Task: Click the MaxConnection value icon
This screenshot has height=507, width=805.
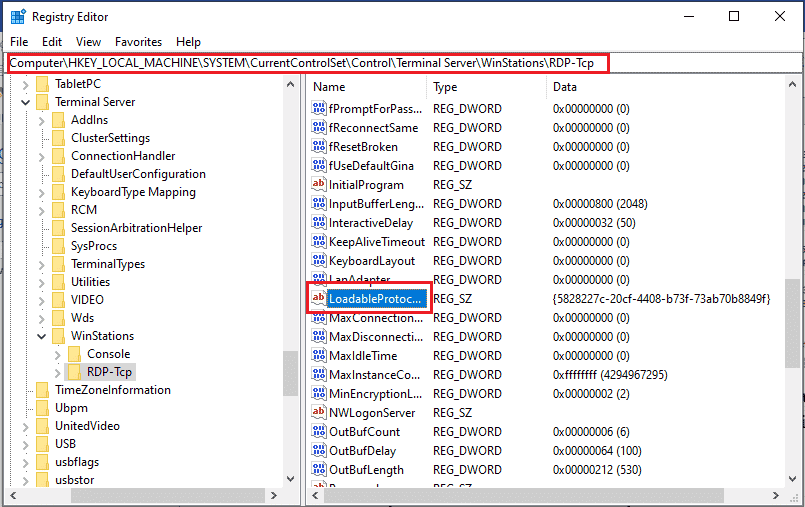Action: tap(318, 318)
